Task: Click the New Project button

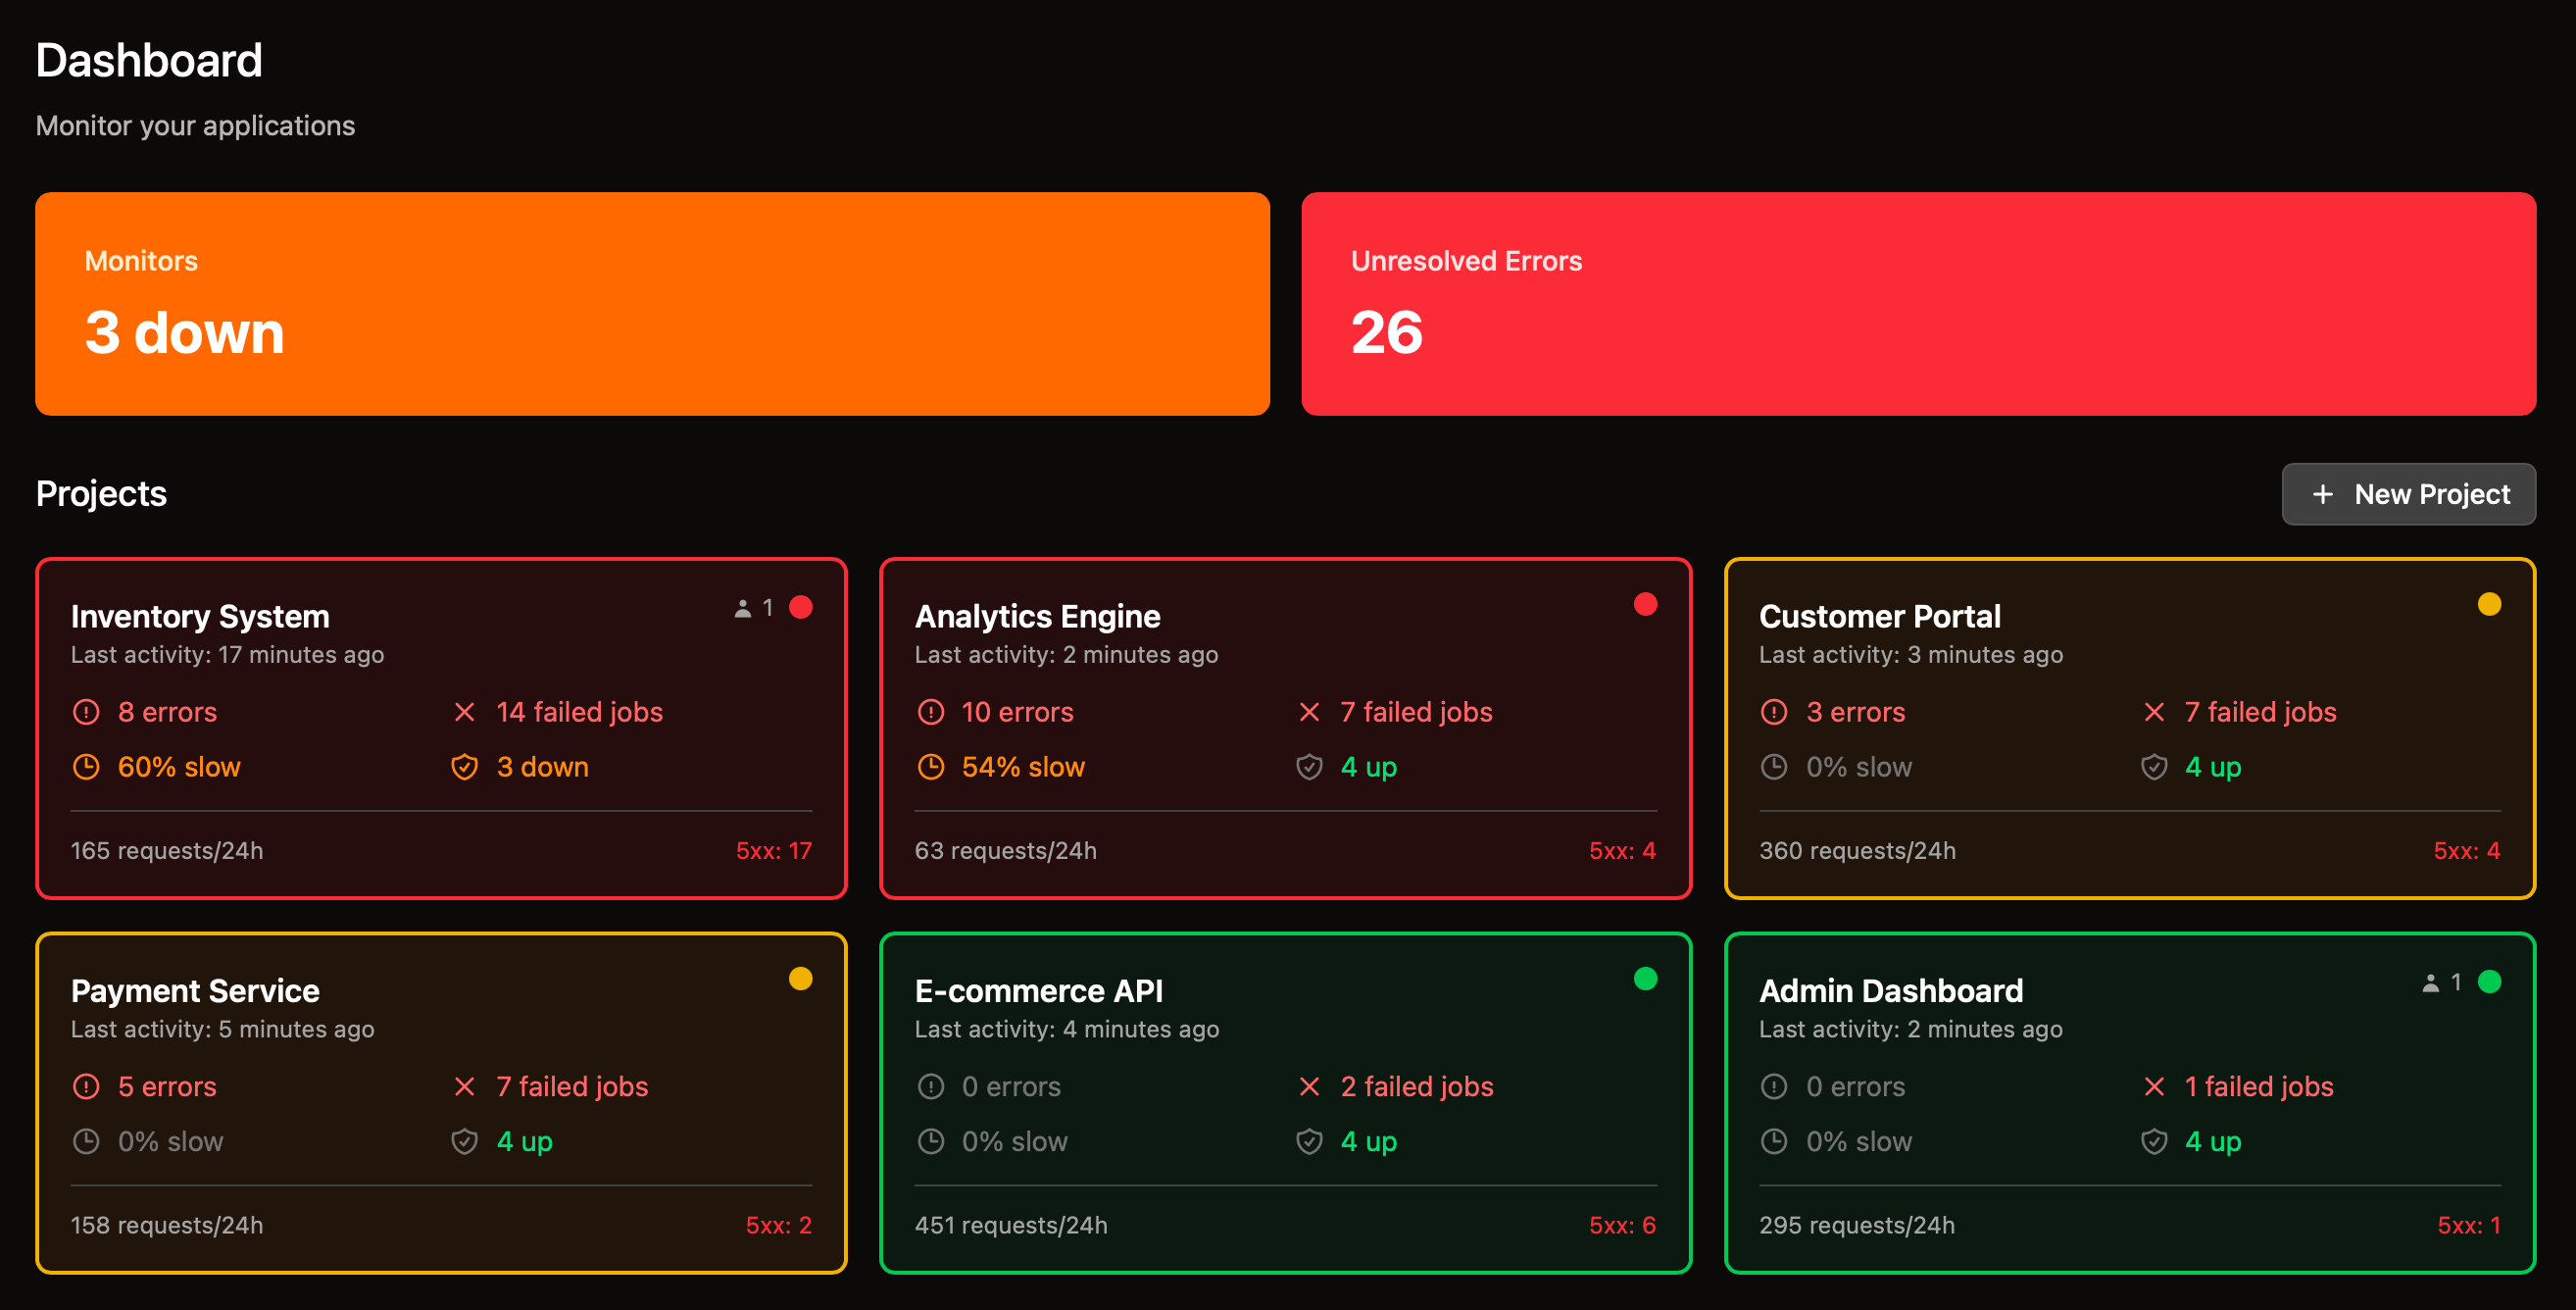Action: [2409, 494]
